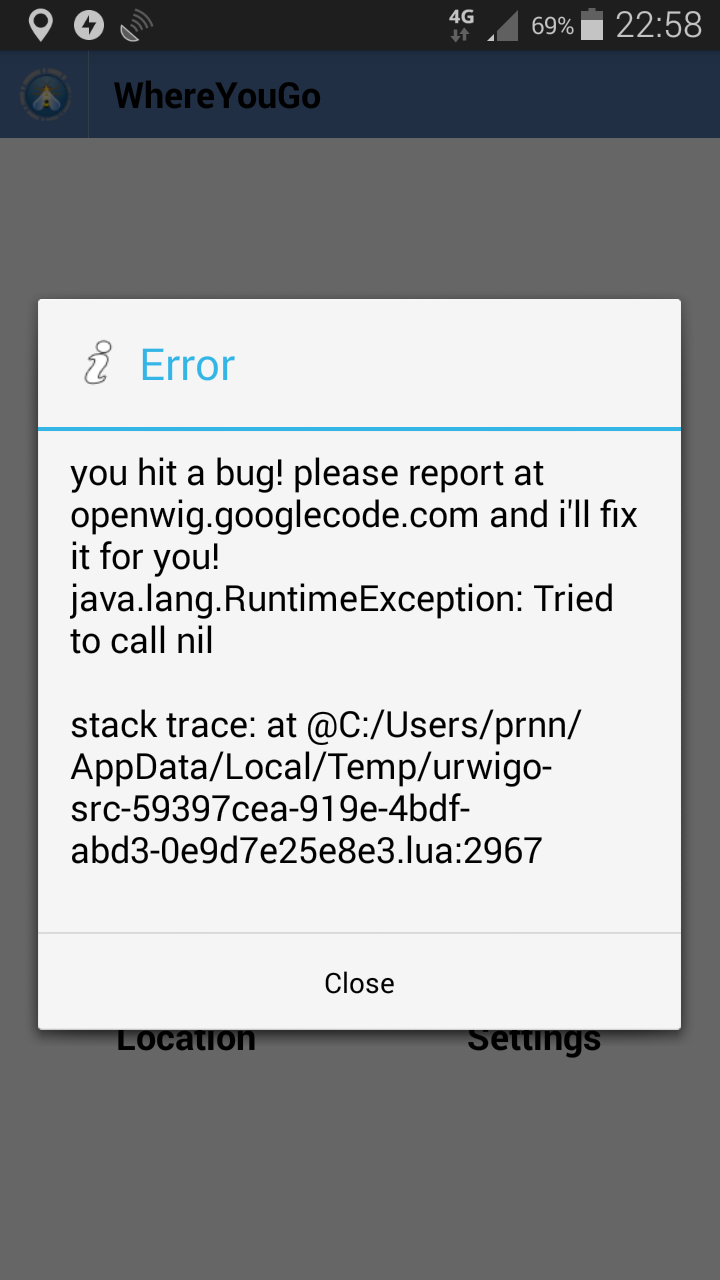
Task: Tap the cellular signal strength icon
Action: pos(504,26)
